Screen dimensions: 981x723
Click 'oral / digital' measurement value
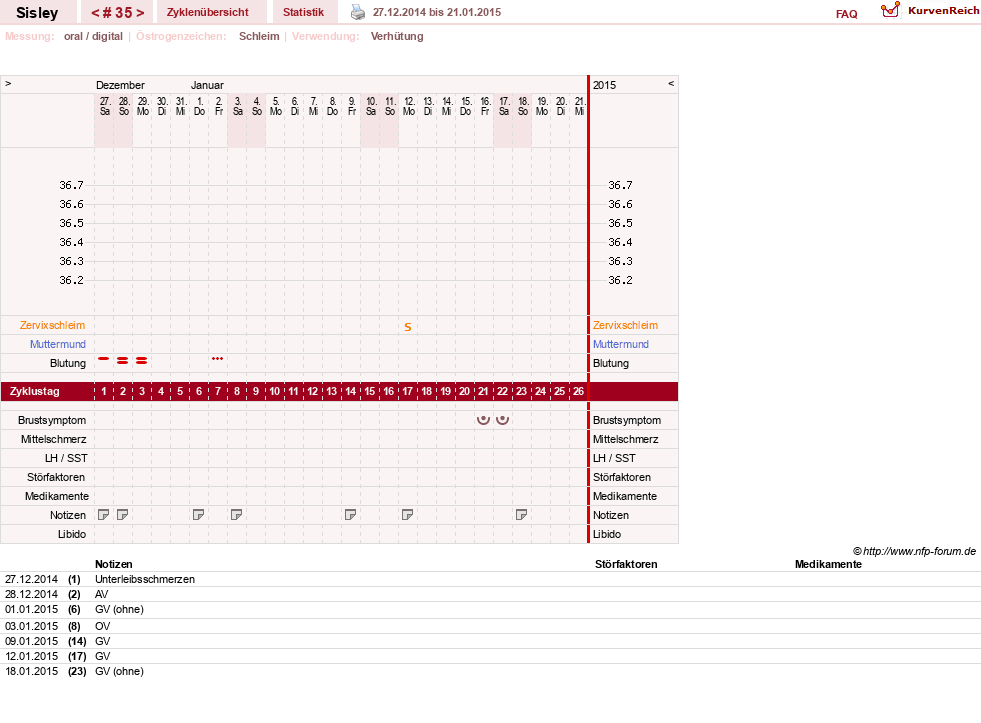pyautogui.click(x=93, y=36)
